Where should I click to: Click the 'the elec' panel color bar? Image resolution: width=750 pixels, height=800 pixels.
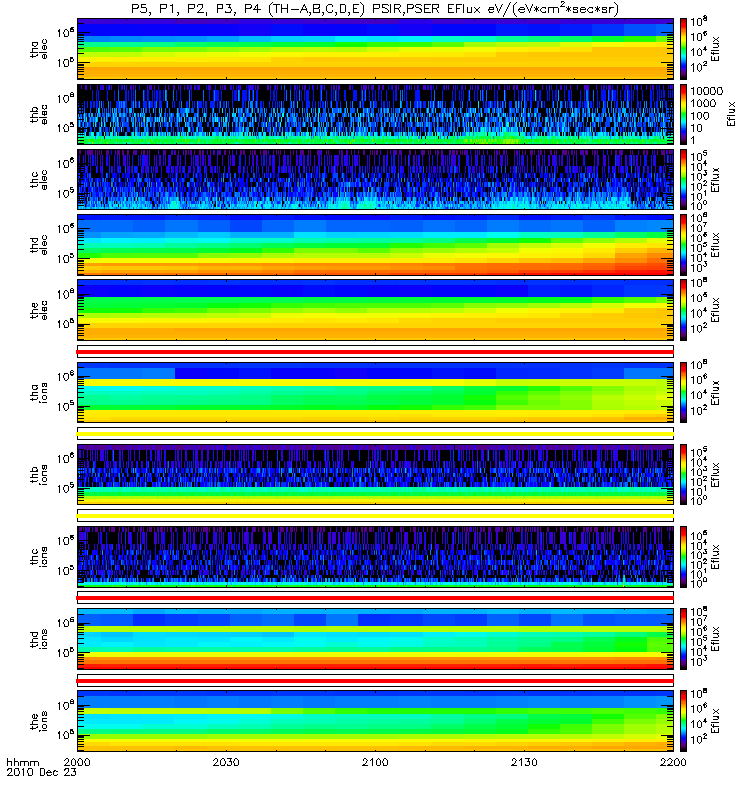(x=683, y=310)
